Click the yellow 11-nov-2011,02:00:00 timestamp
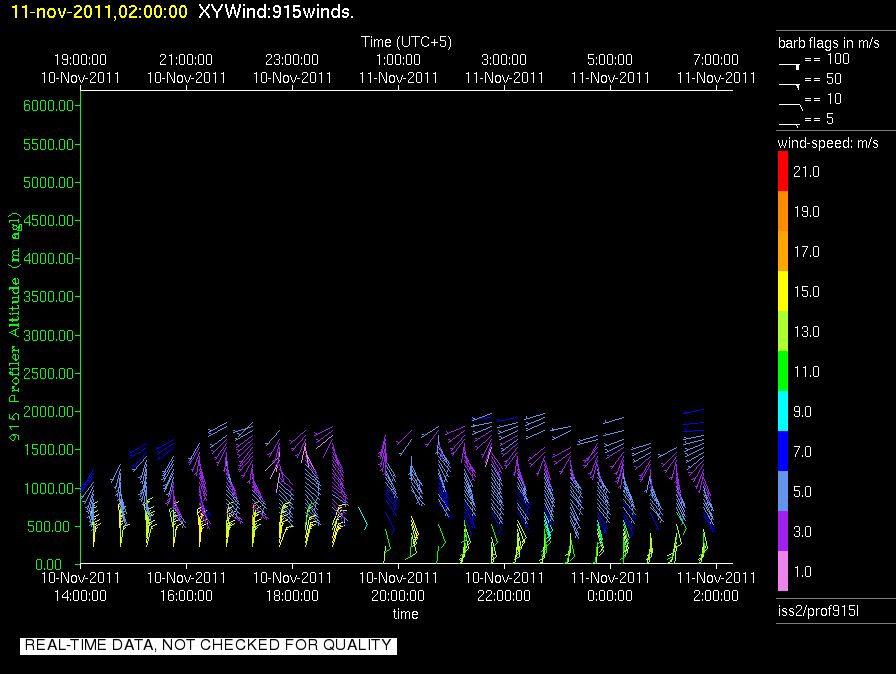896x674 pixels. [x=98, y=12]
